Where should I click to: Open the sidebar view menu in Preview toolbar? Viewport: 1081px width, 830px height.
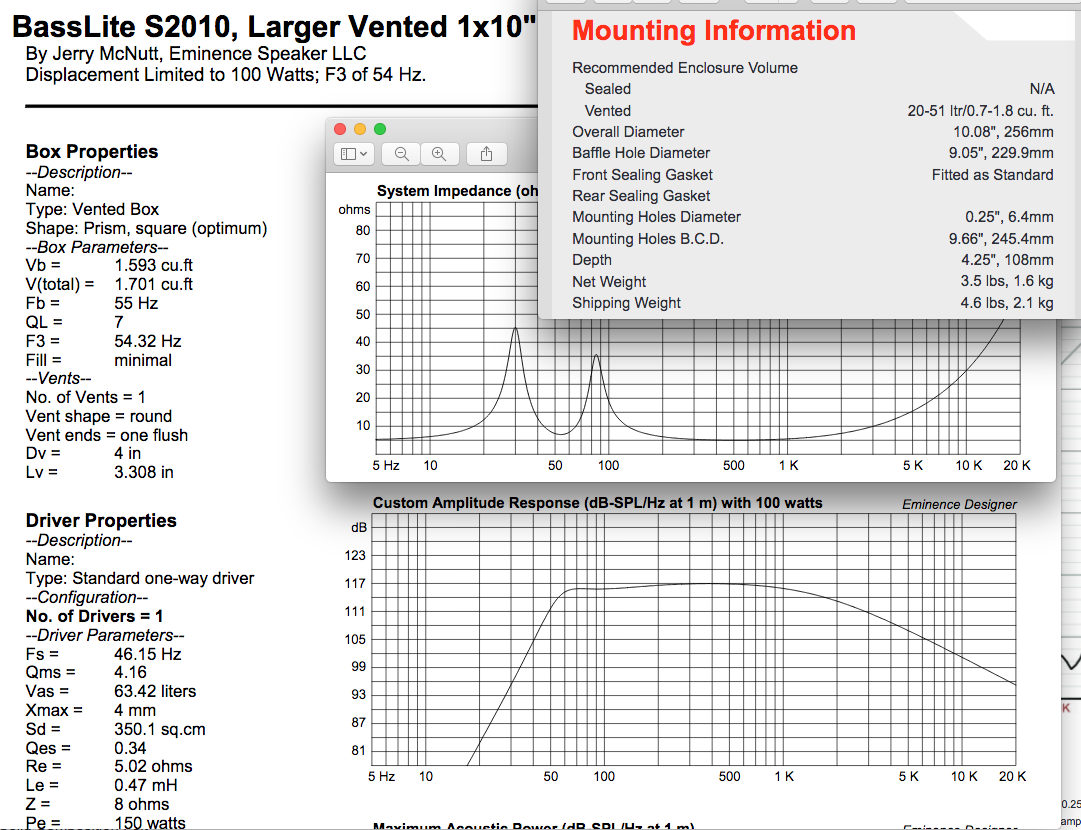tap(354, 154)
